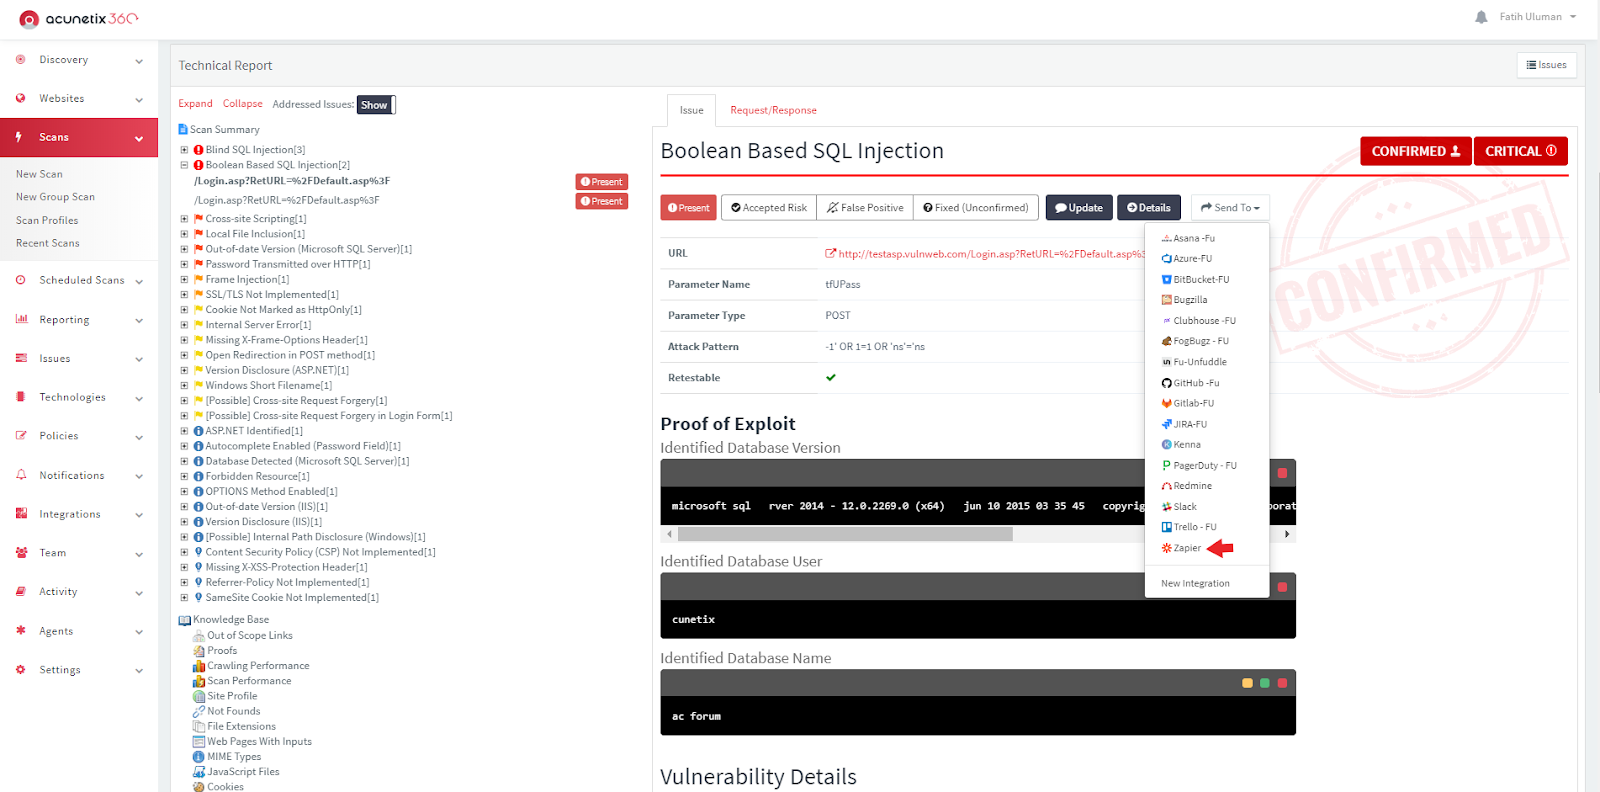Expand Blind SQL Injection[3] tree node
1600x792 pixels.
[184, 150]
